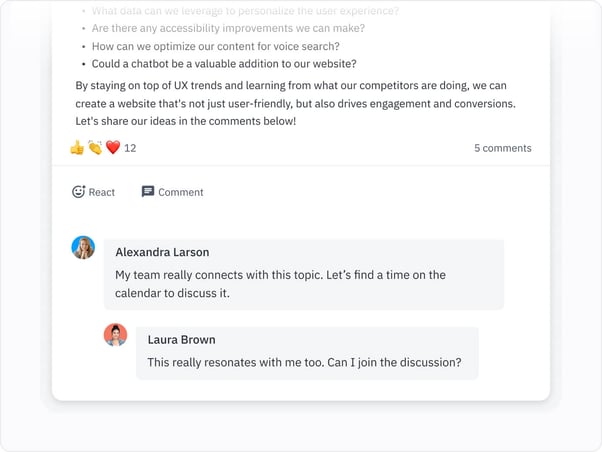Click the voice search optimization bullet point

click(215, 46)
